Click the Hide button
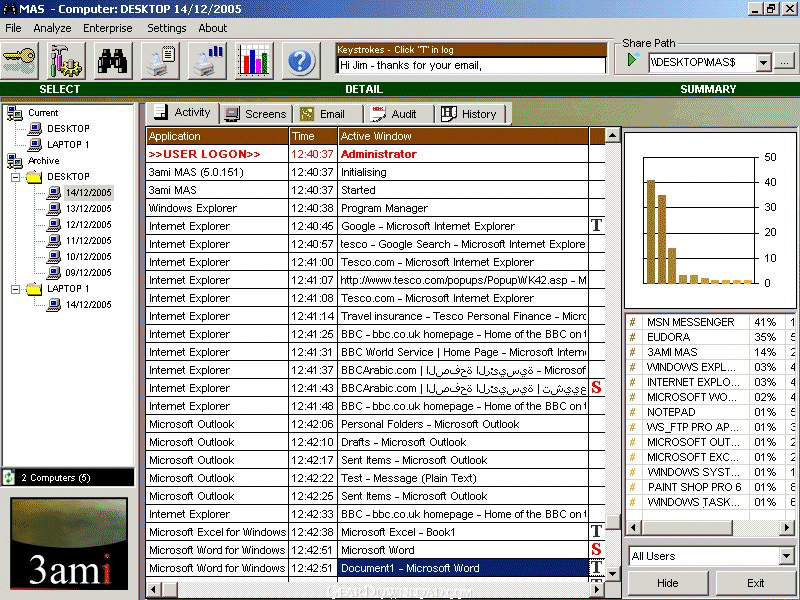Image resolution: width=800 pixels, height=600 pixels. pyautogui.click(x=667, y=583)
